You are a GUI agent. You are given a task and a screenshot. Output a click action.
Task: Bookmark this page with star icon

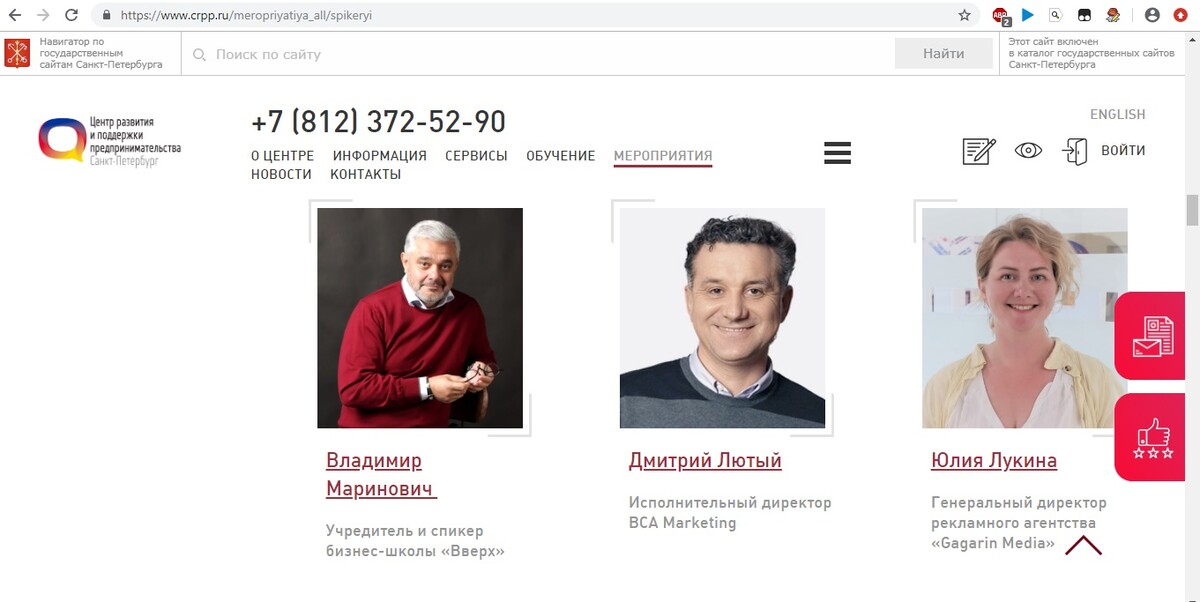coord(964,15)
